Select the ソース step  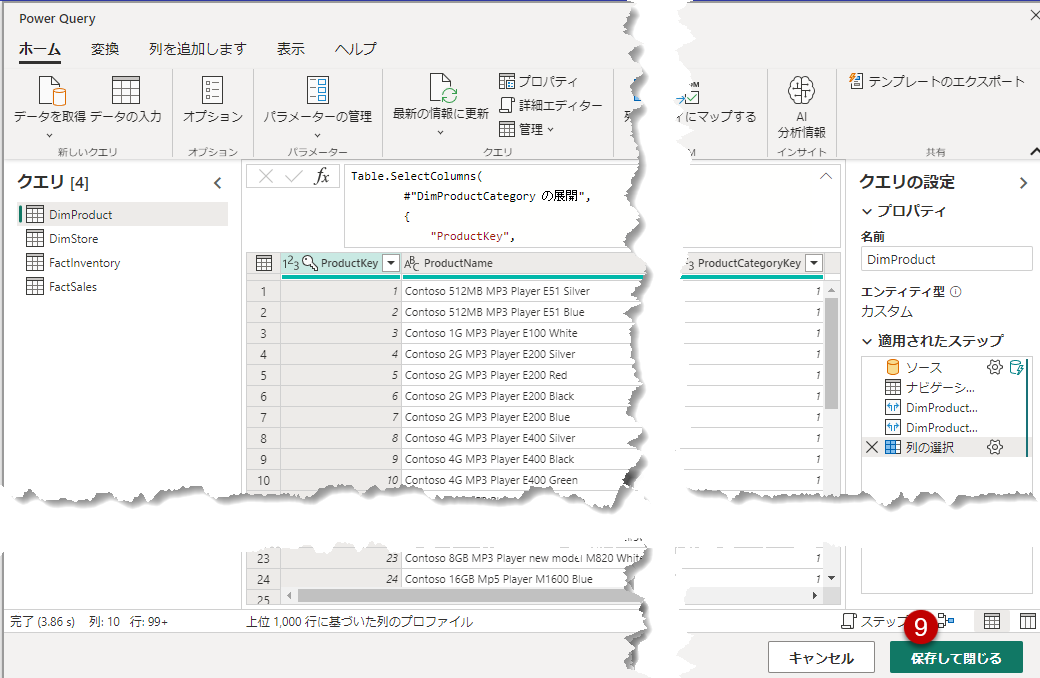tap(924, 368)
